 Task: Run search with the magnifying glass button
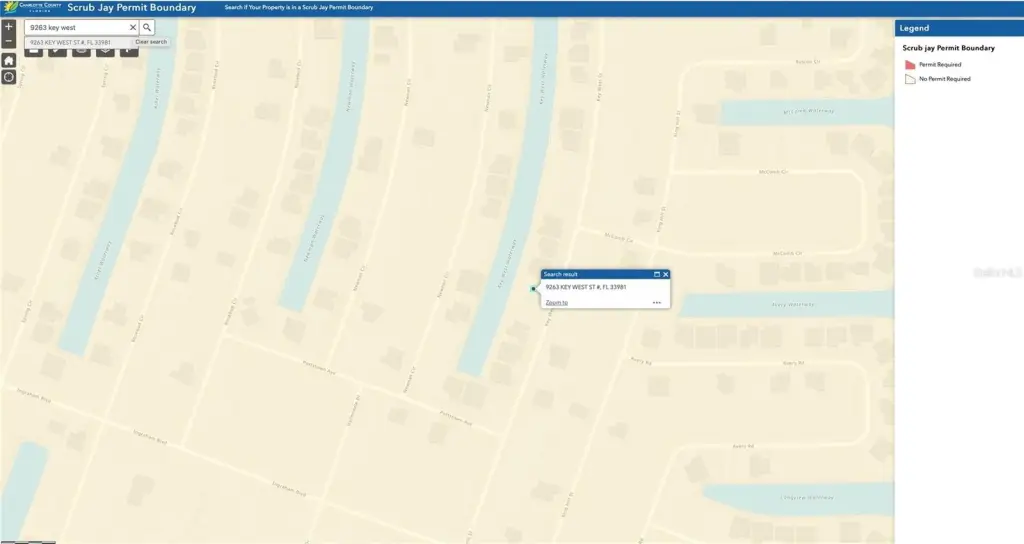[x=147, y=28]
